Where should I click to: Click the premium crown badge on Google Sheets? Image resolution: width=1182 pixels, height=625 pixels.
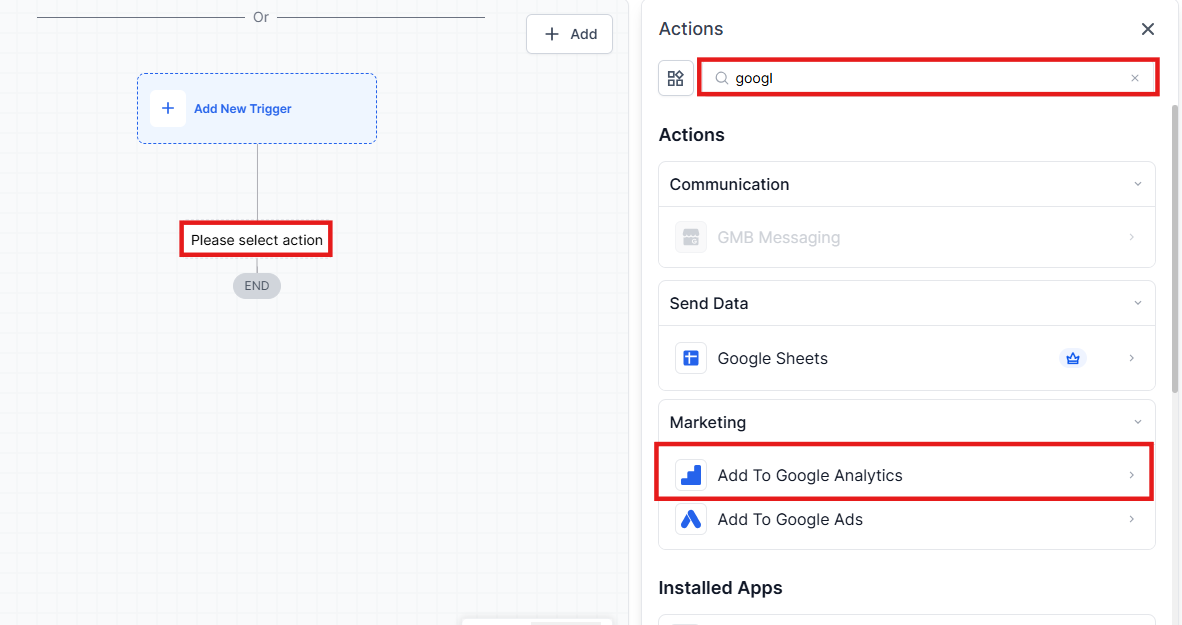(1073, 359)
